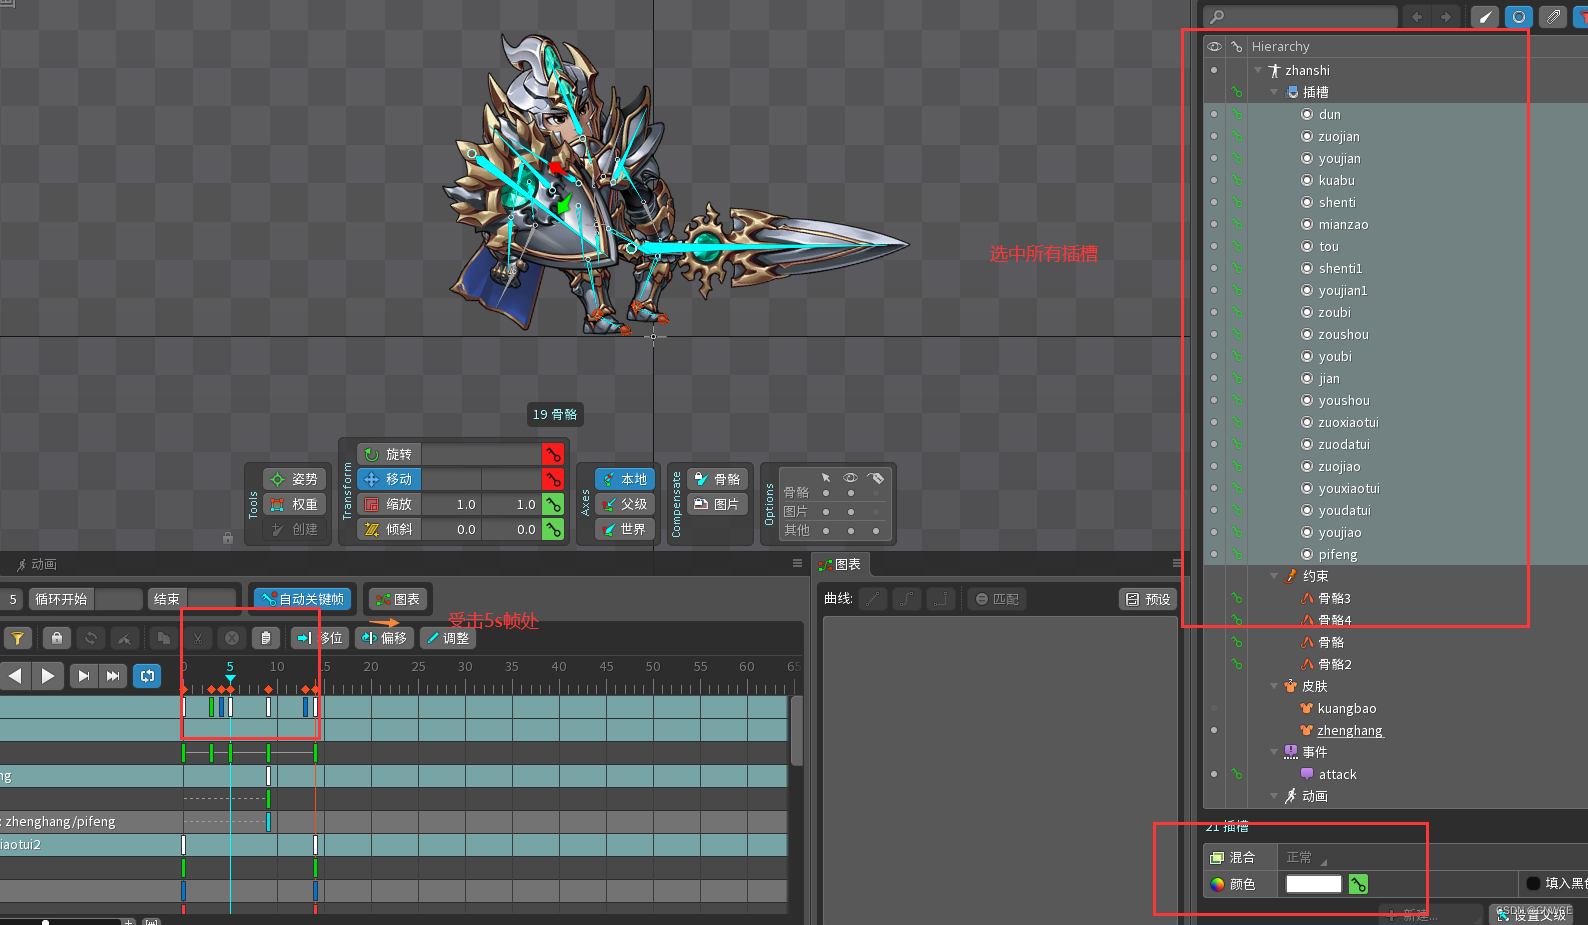Select the attack event tree item
This screenshot has height=925, width=1588.
point(1337,774)
